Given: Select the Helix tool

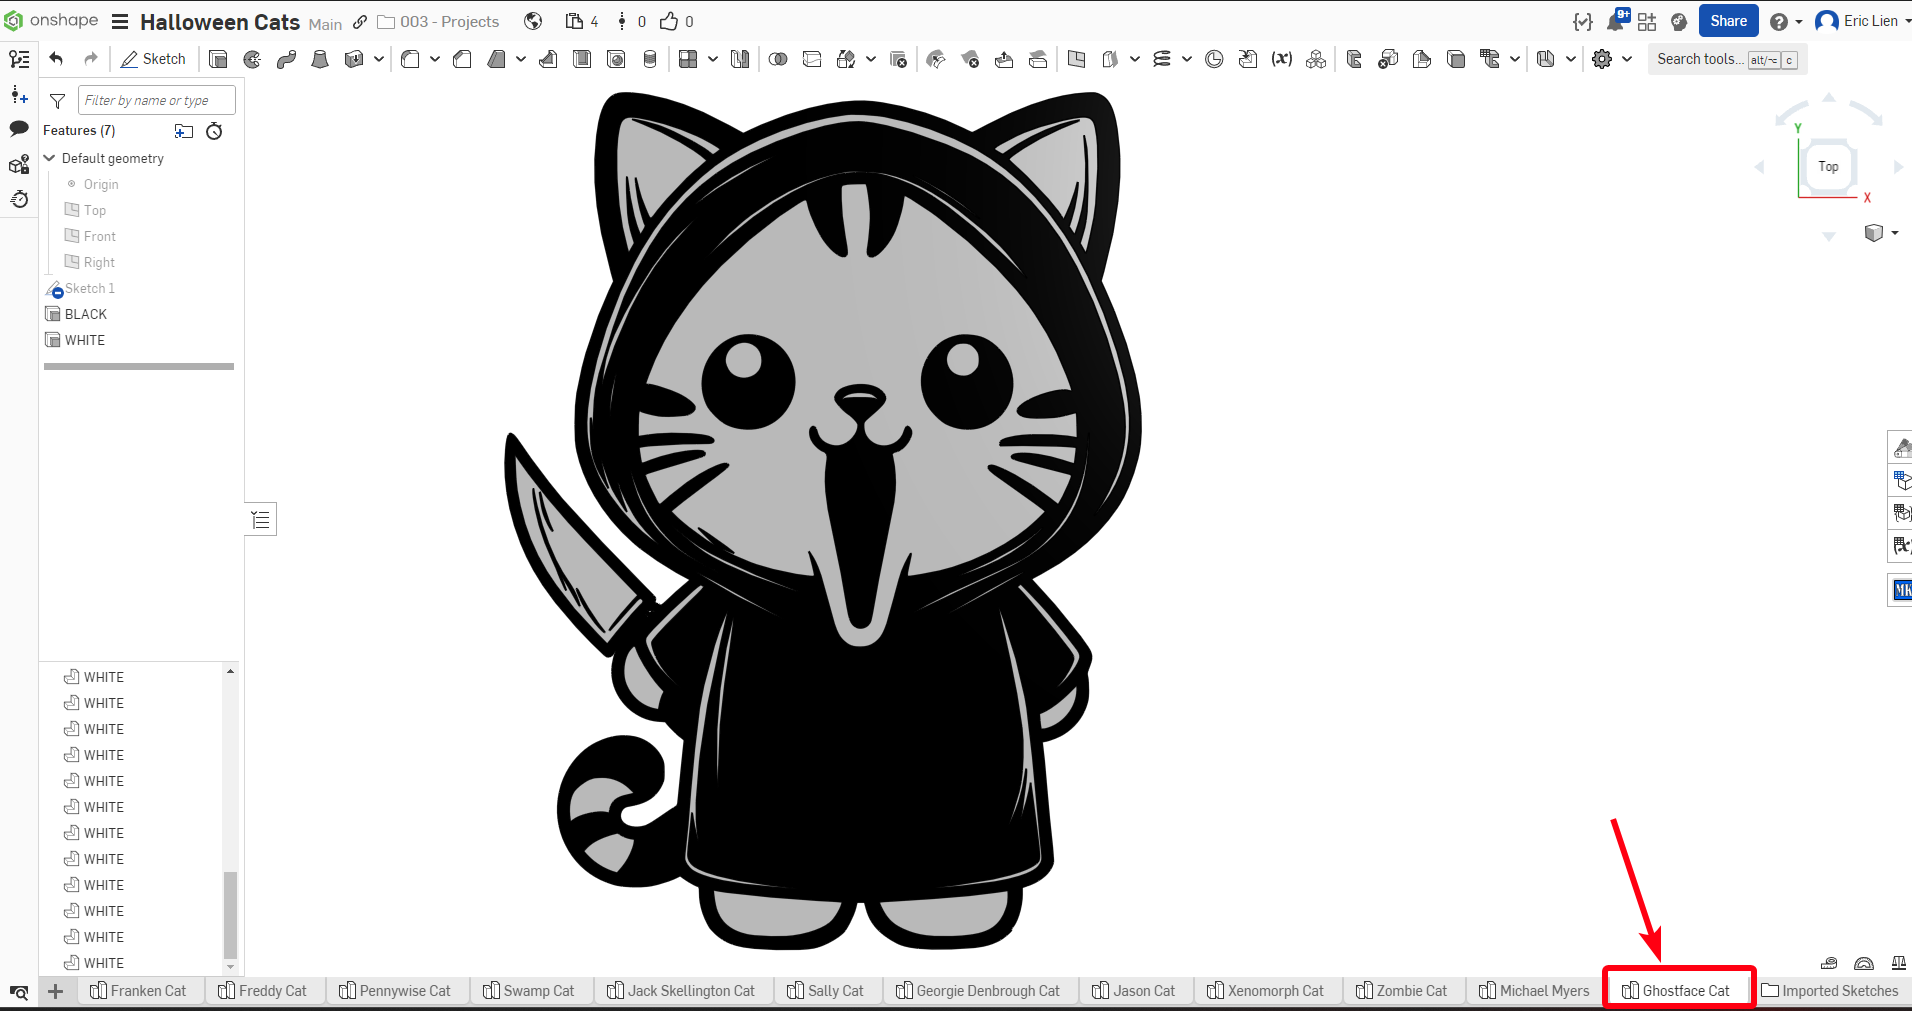Looking at the screenshot, I should 1162,59.
